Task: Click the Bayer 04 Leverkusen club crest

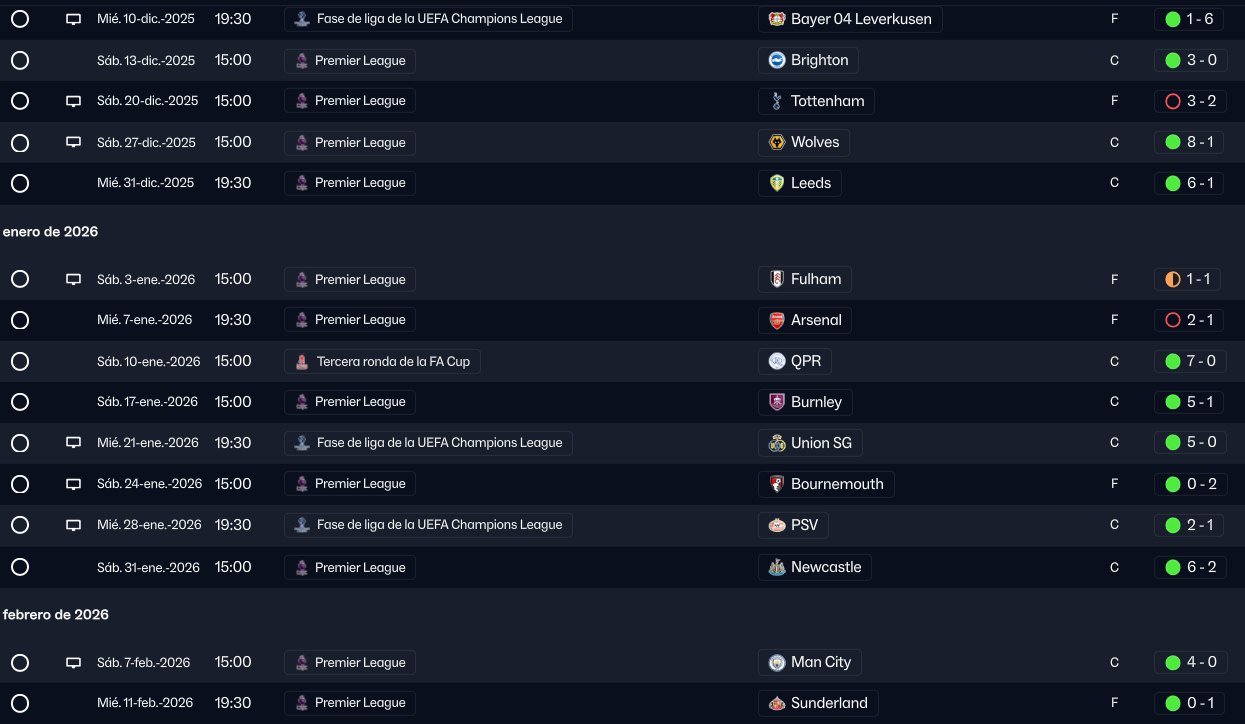Action: pos(777,19)
